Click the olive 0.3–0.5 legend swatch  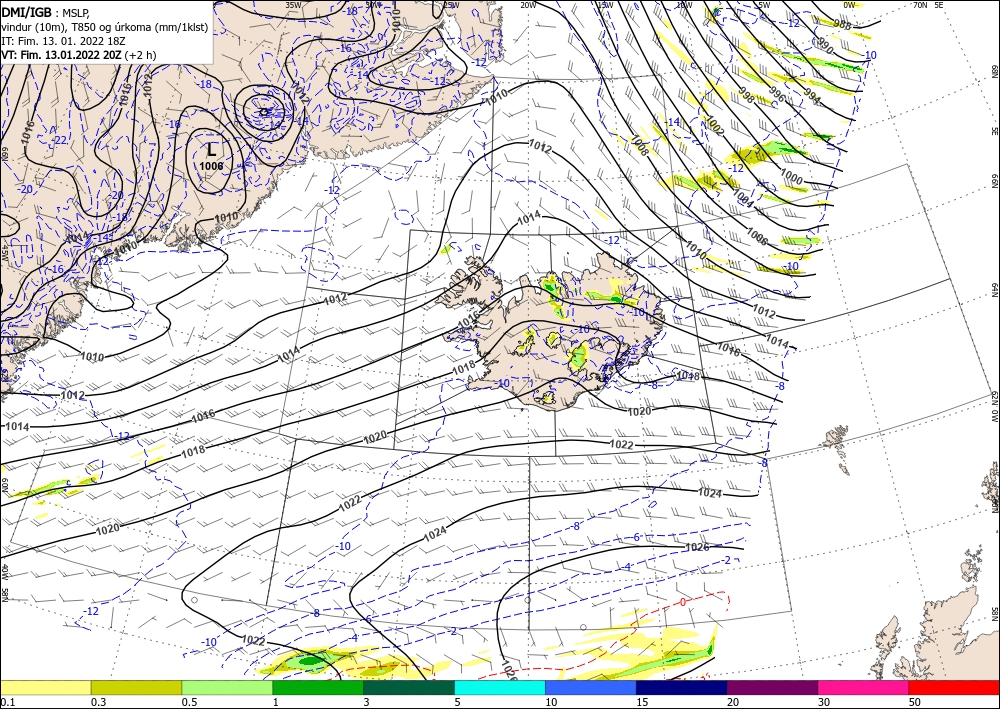[136, 687]
